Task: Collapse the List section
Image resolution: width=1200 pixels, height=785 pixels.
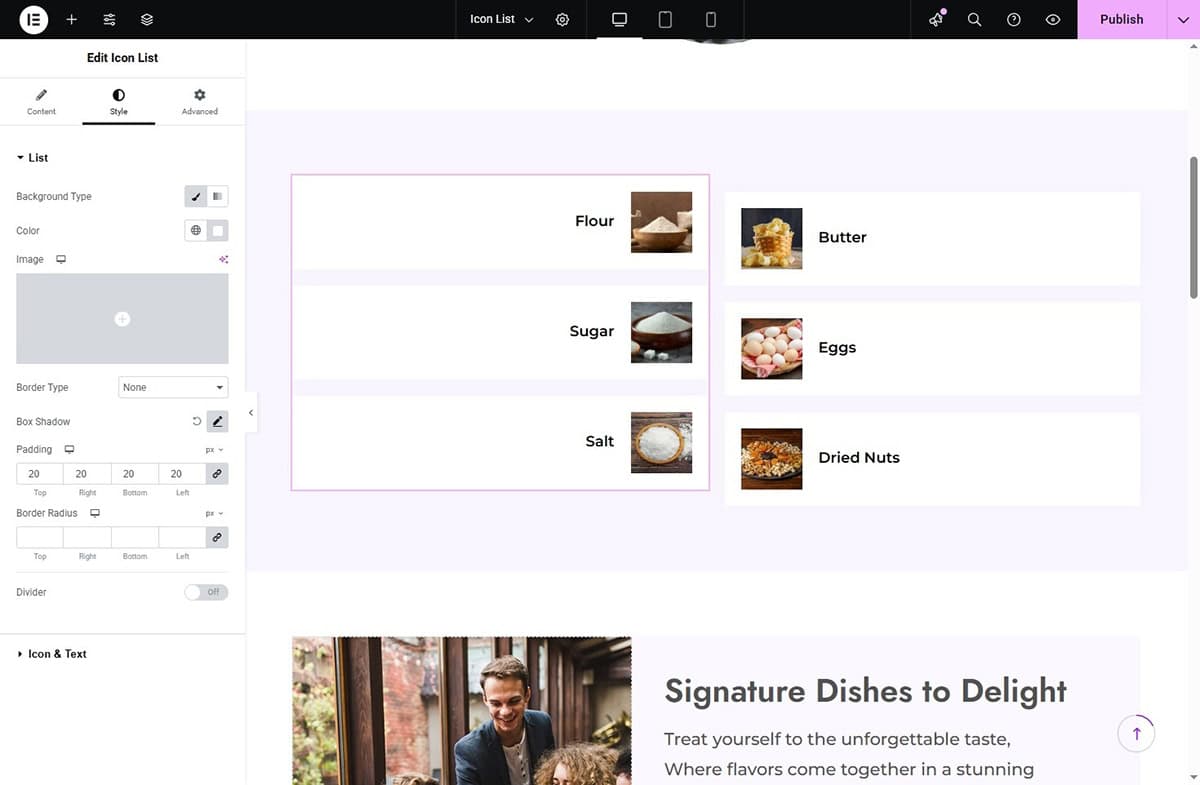Action: coord(33,158)
